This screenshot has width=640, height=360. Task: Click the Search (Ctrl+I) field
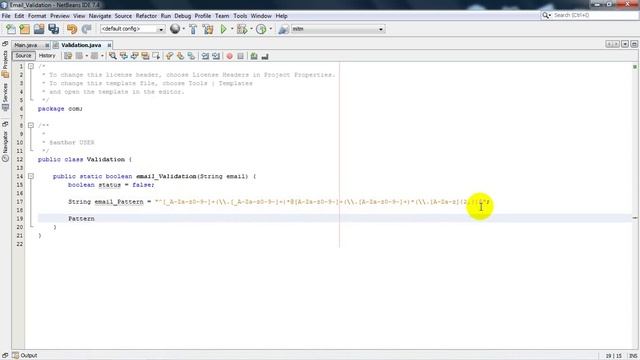[589, 15]
